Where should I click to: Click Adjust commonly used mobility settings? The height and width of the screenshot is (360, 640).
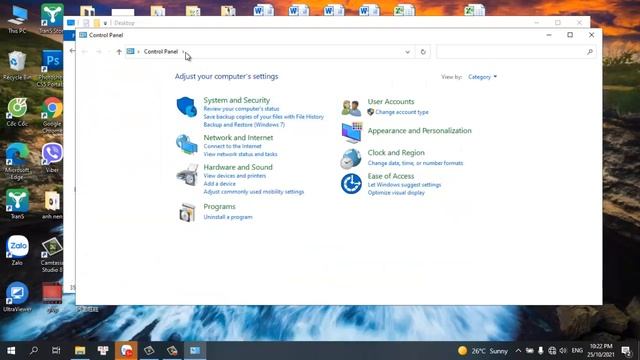[253, 192]
